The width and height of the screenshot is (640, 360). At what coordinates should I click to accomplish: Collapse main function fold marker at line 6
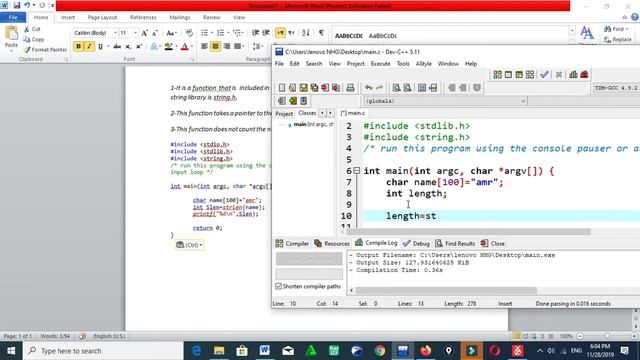pyautogui.click(x=356, y=171)
